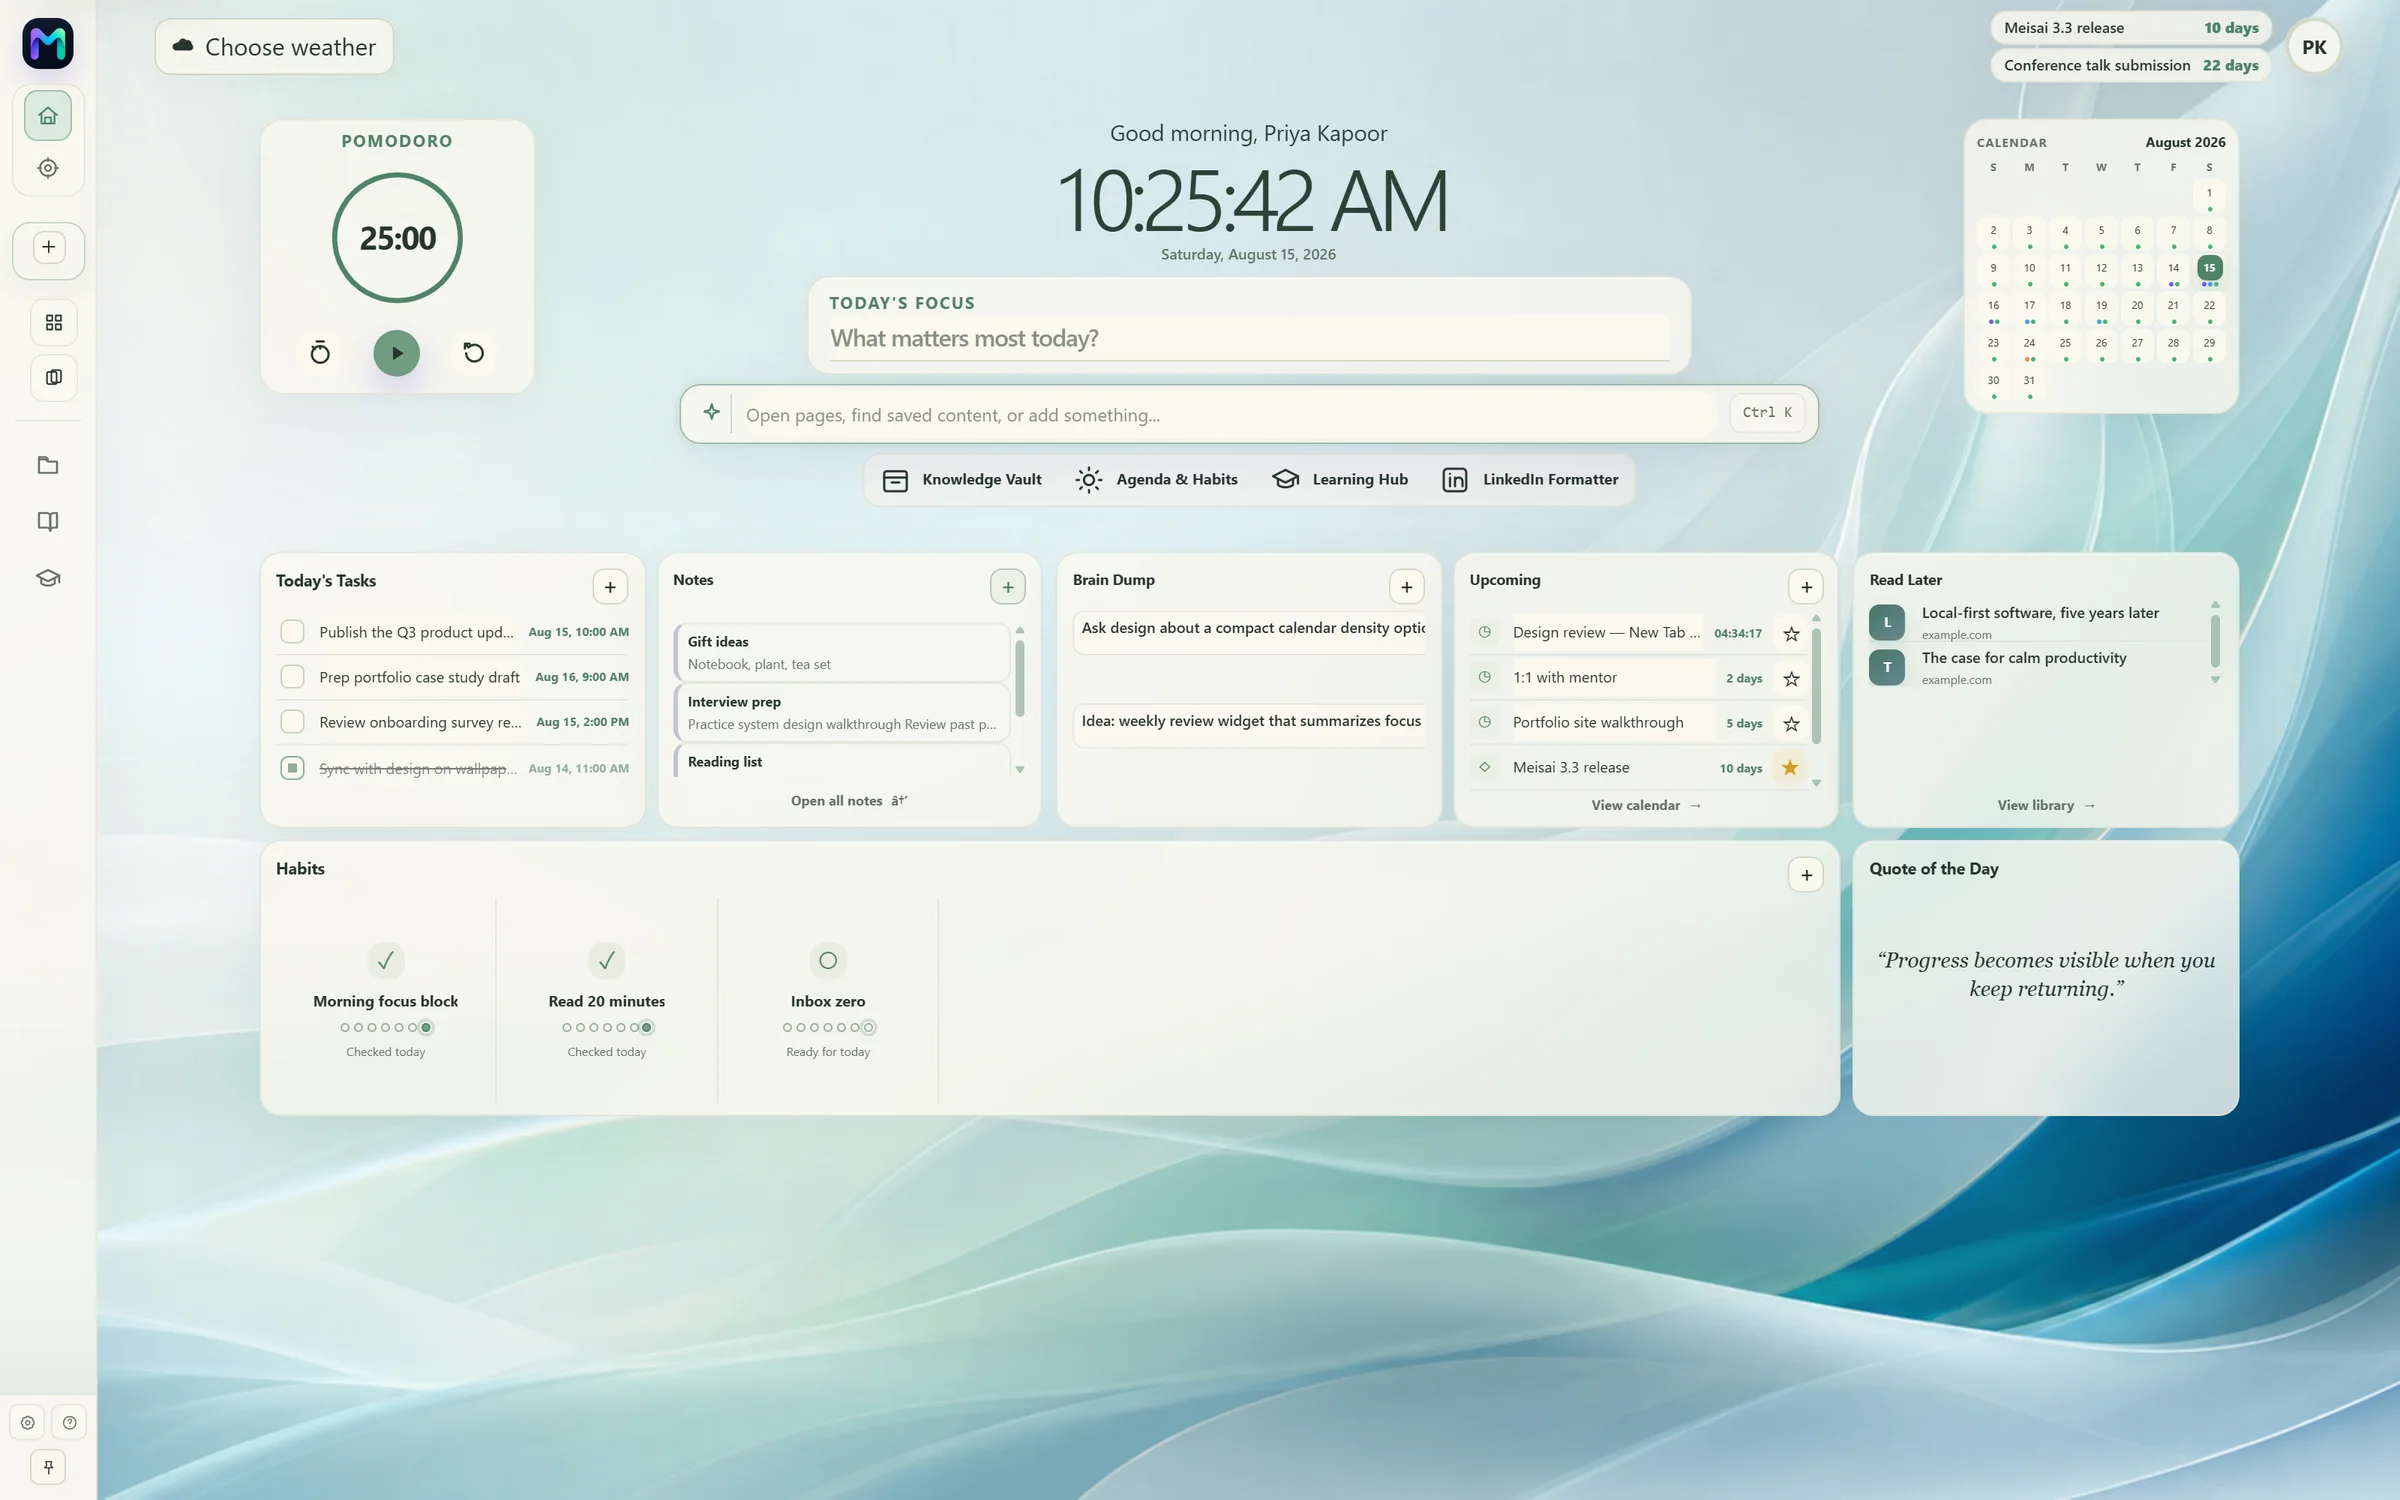
Task: Go to Home in sidebar
Action: 48,116
